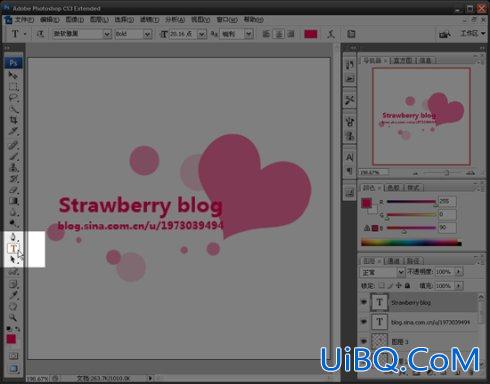Select the Healing Brush tool

13,145
